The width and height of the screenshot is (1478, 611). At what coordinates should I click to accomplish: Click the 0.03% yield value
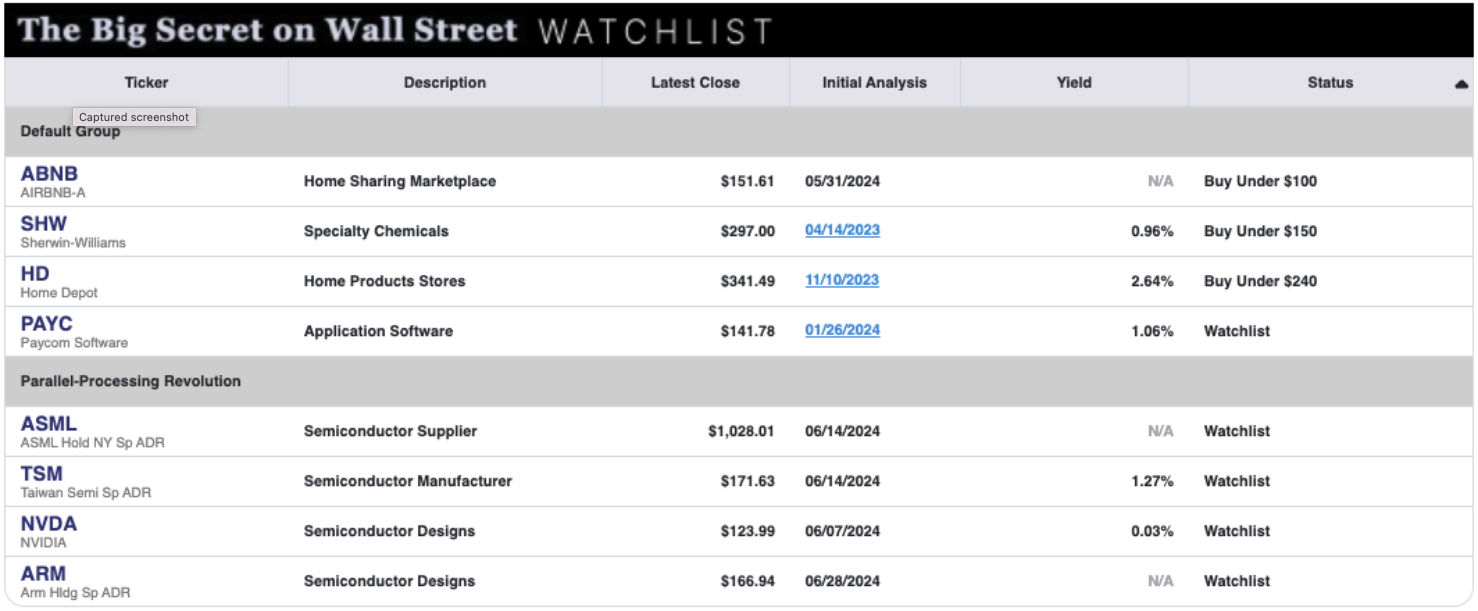1152,531
